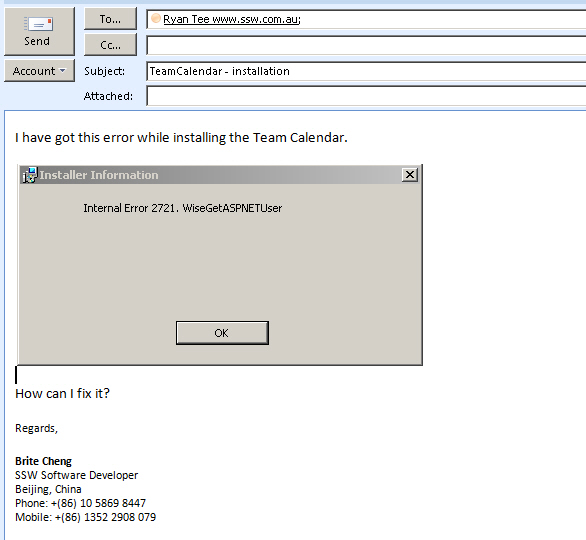Click into the empty Cc field
The width and height of the screenshot is (586, 540).
(x=366, y=45)
